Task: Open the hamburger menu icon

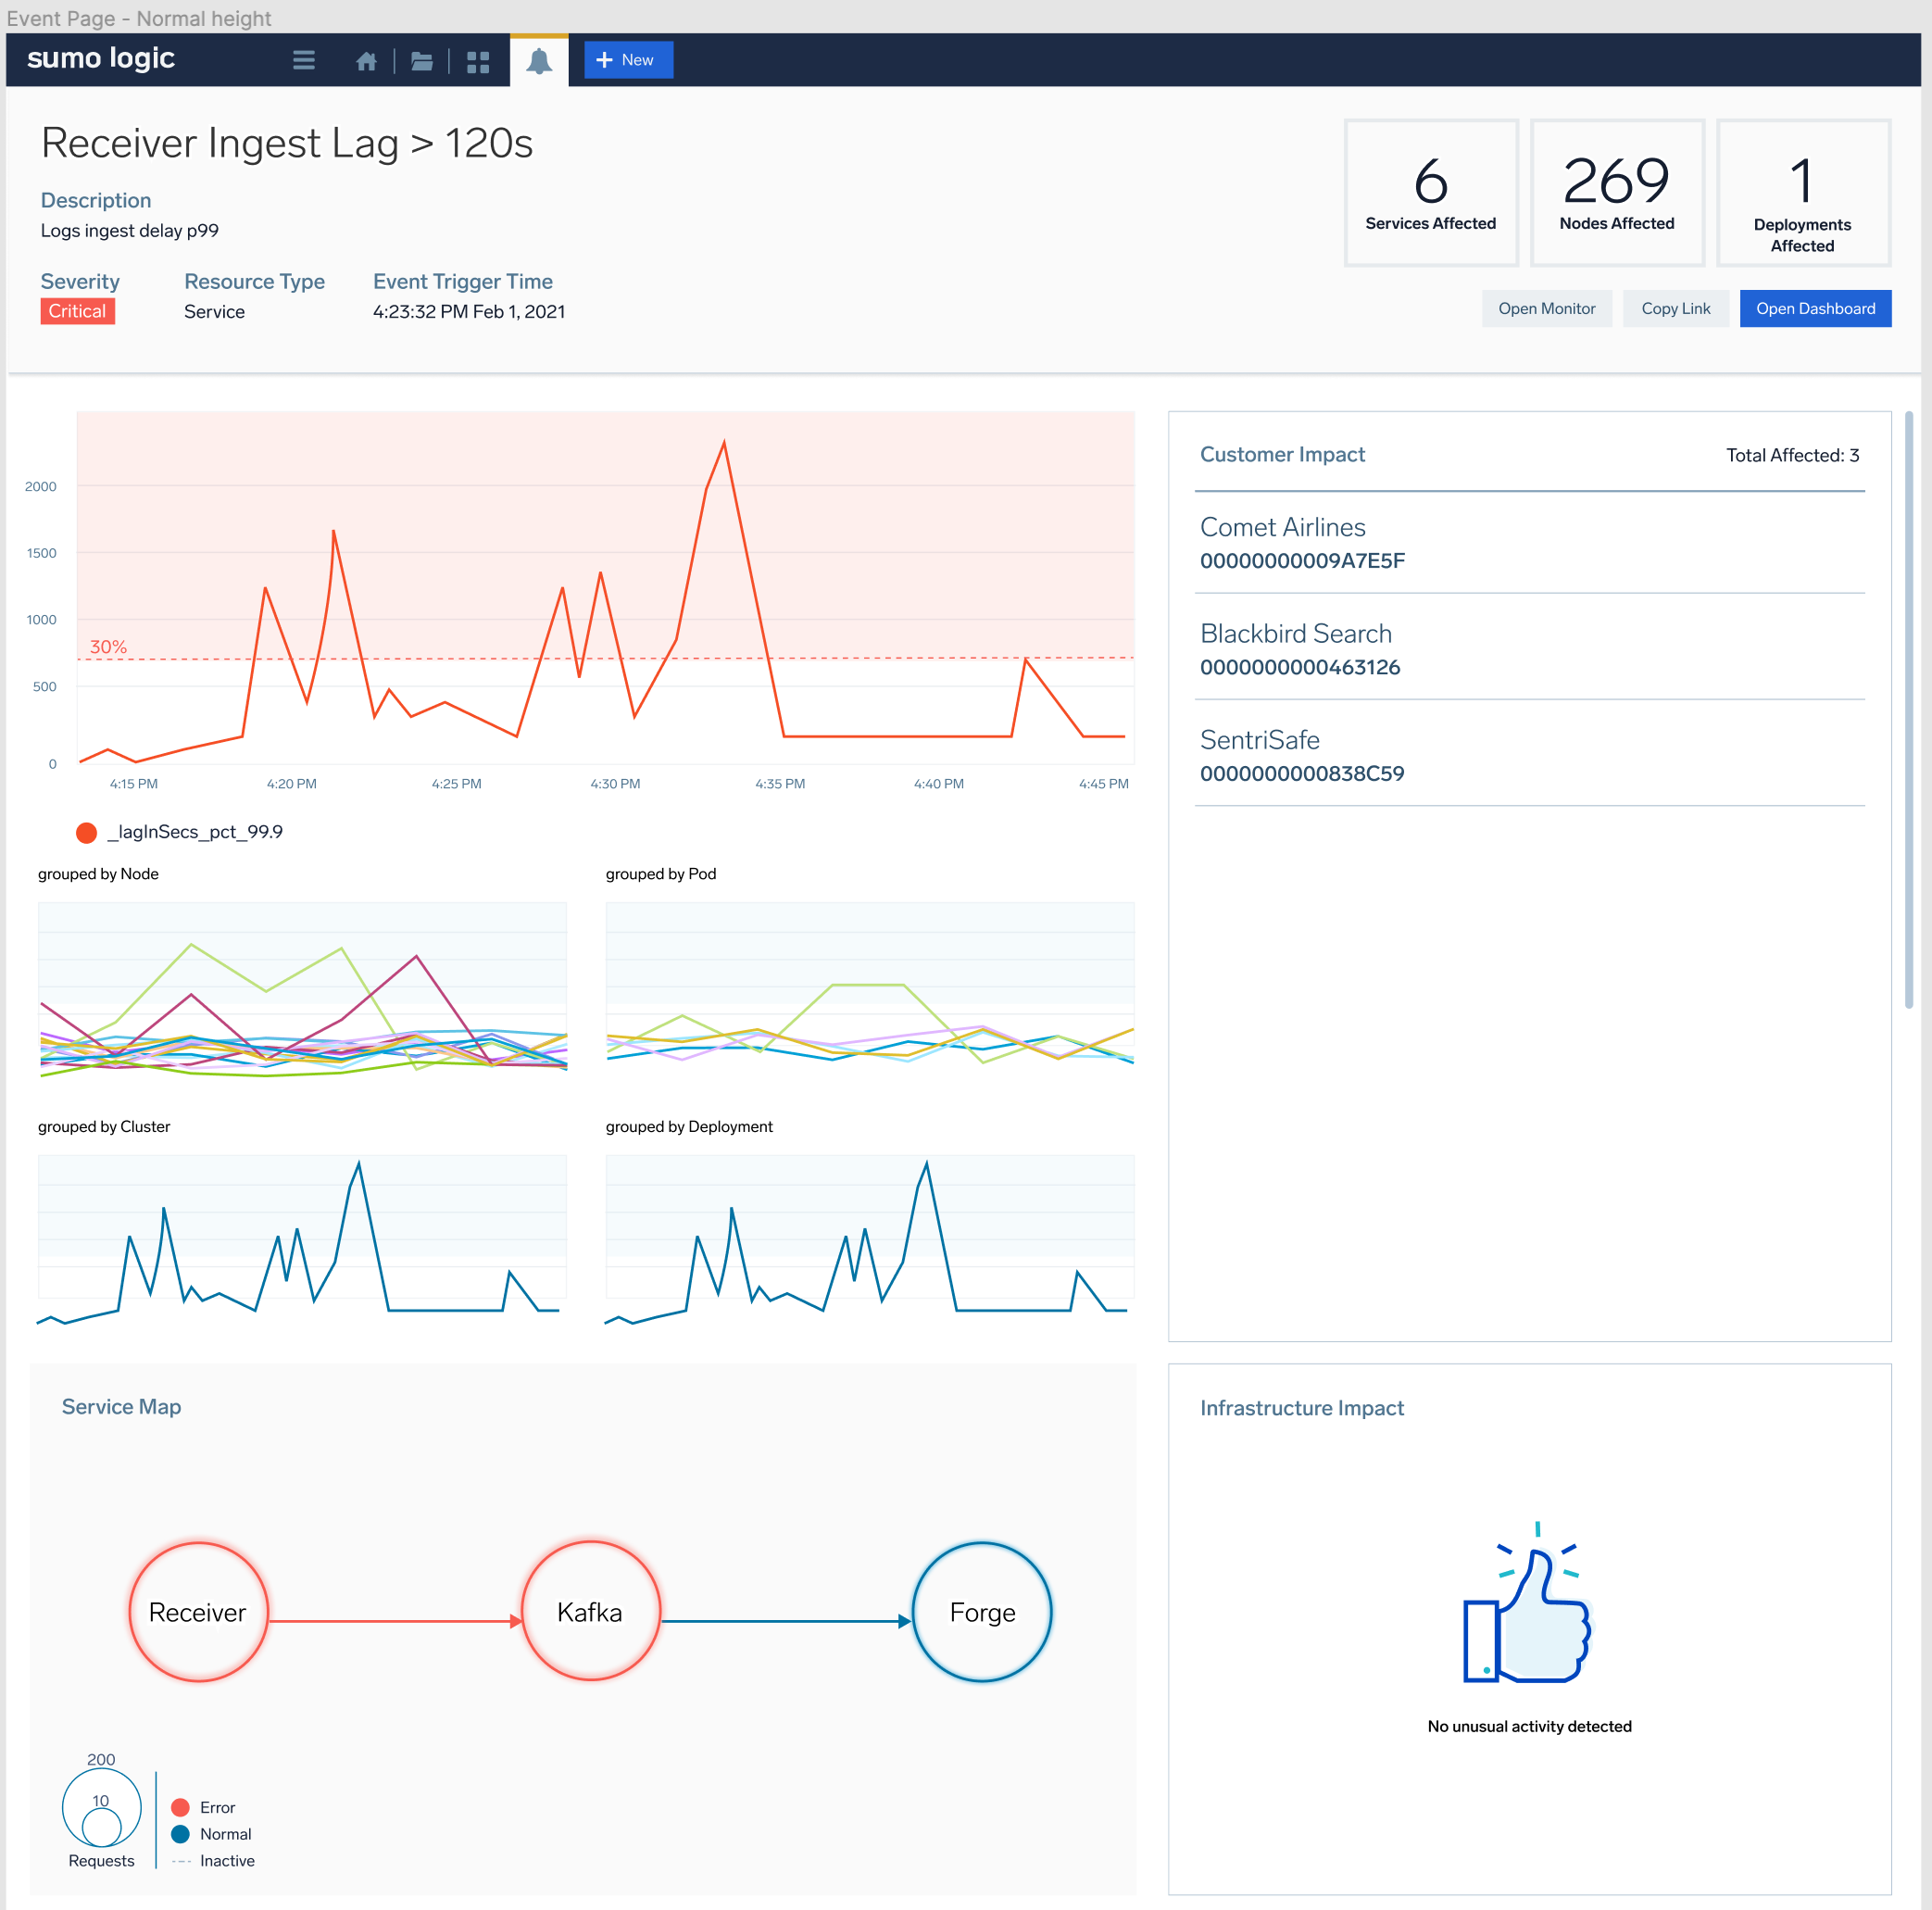Action: 303,60
